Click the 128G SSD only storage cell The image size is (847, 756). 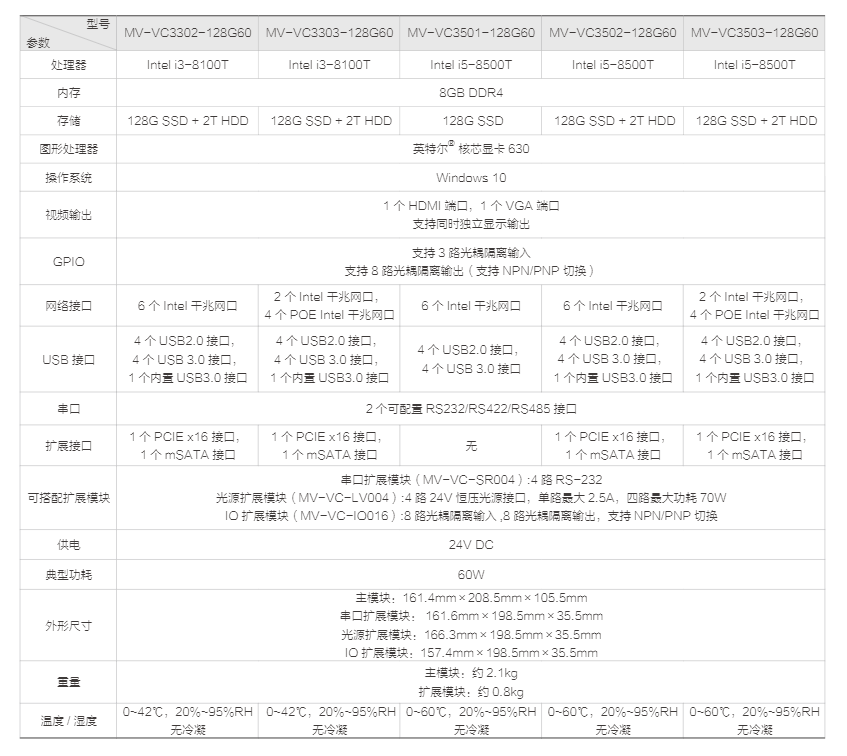tap(471, 120)
